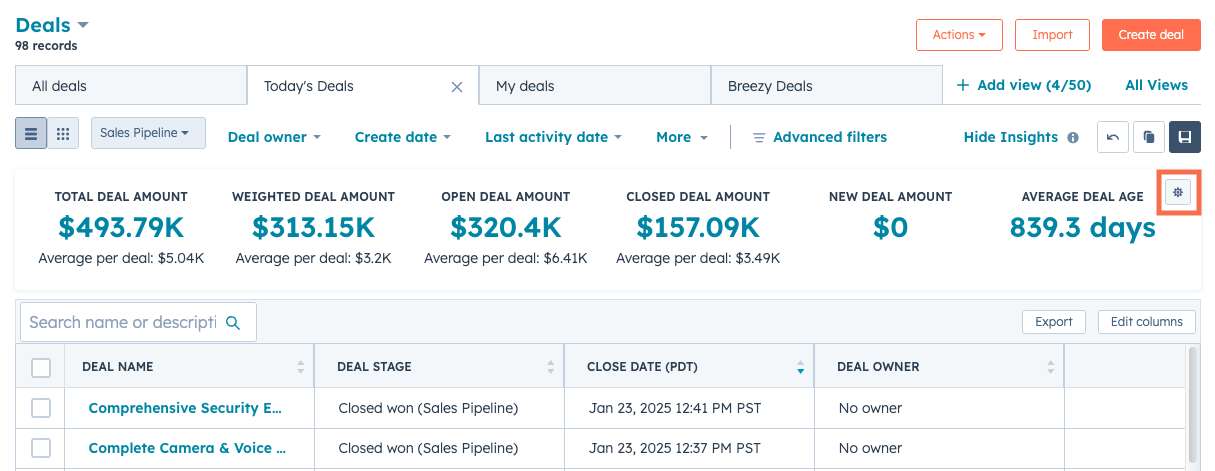Switch to the My deals tab
This screenshot has height=471, width=1215.
[x=594, y=86]
